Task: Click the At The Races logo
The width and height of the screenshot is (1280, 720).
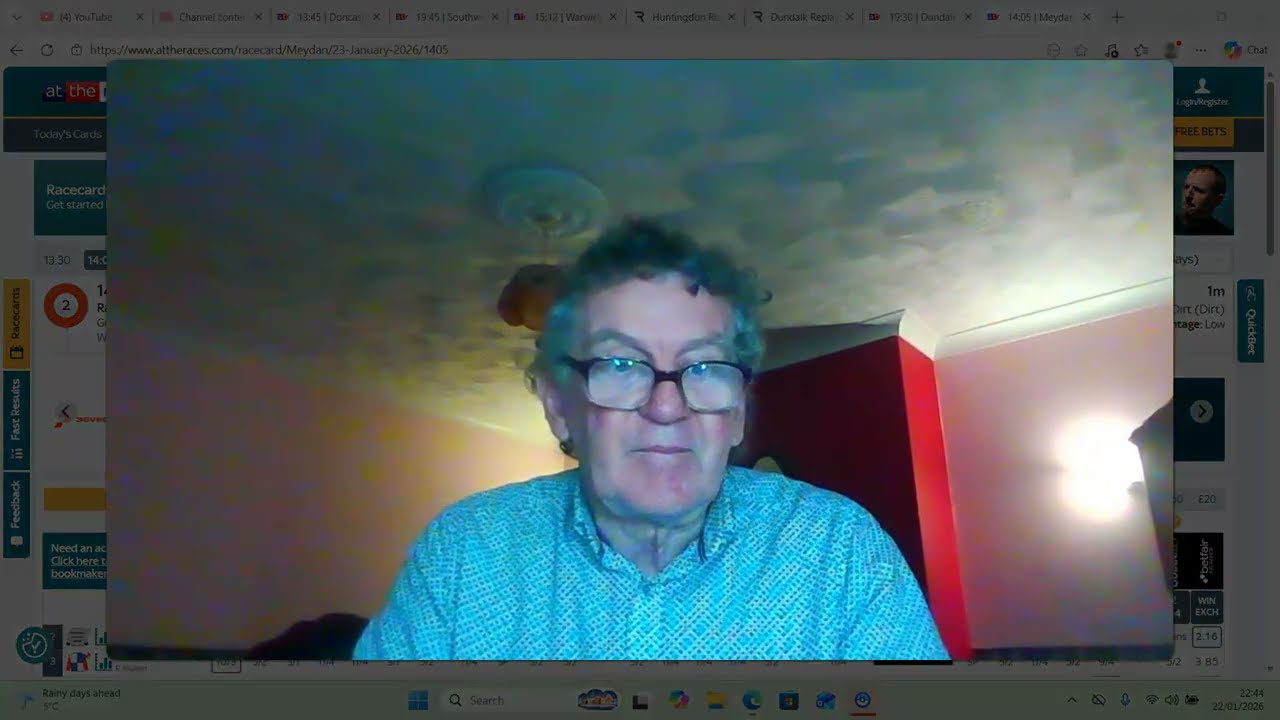Action: (72, 92)
